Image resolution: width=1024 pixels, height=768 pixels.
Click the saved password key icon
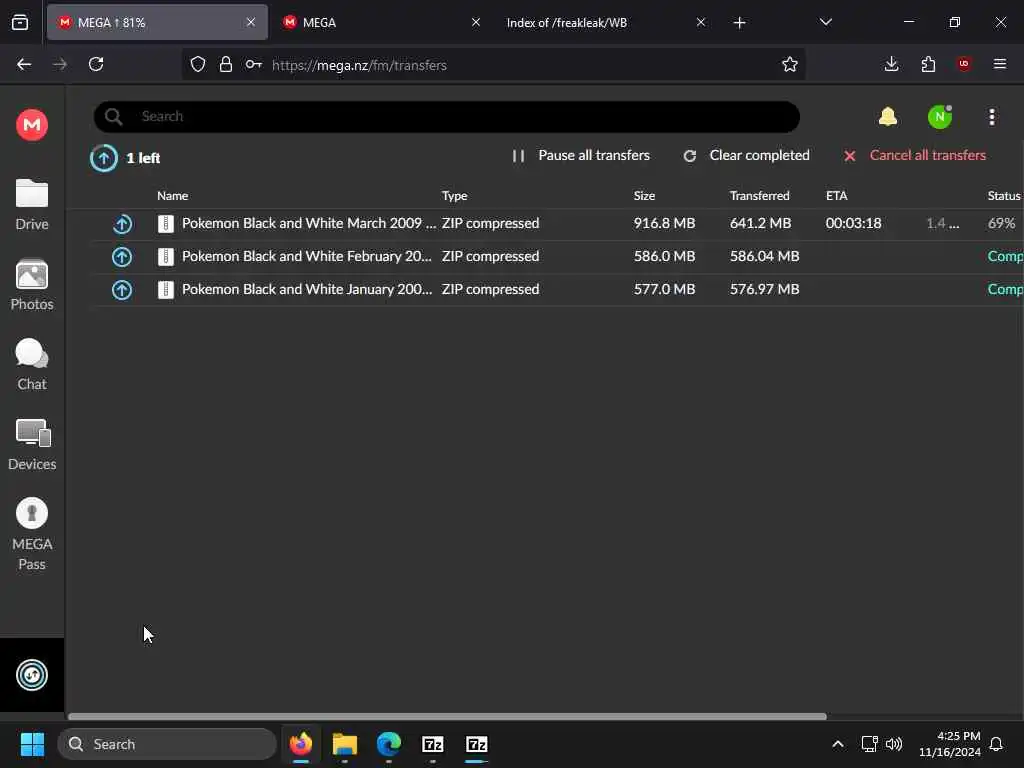[x=254, y=64]
